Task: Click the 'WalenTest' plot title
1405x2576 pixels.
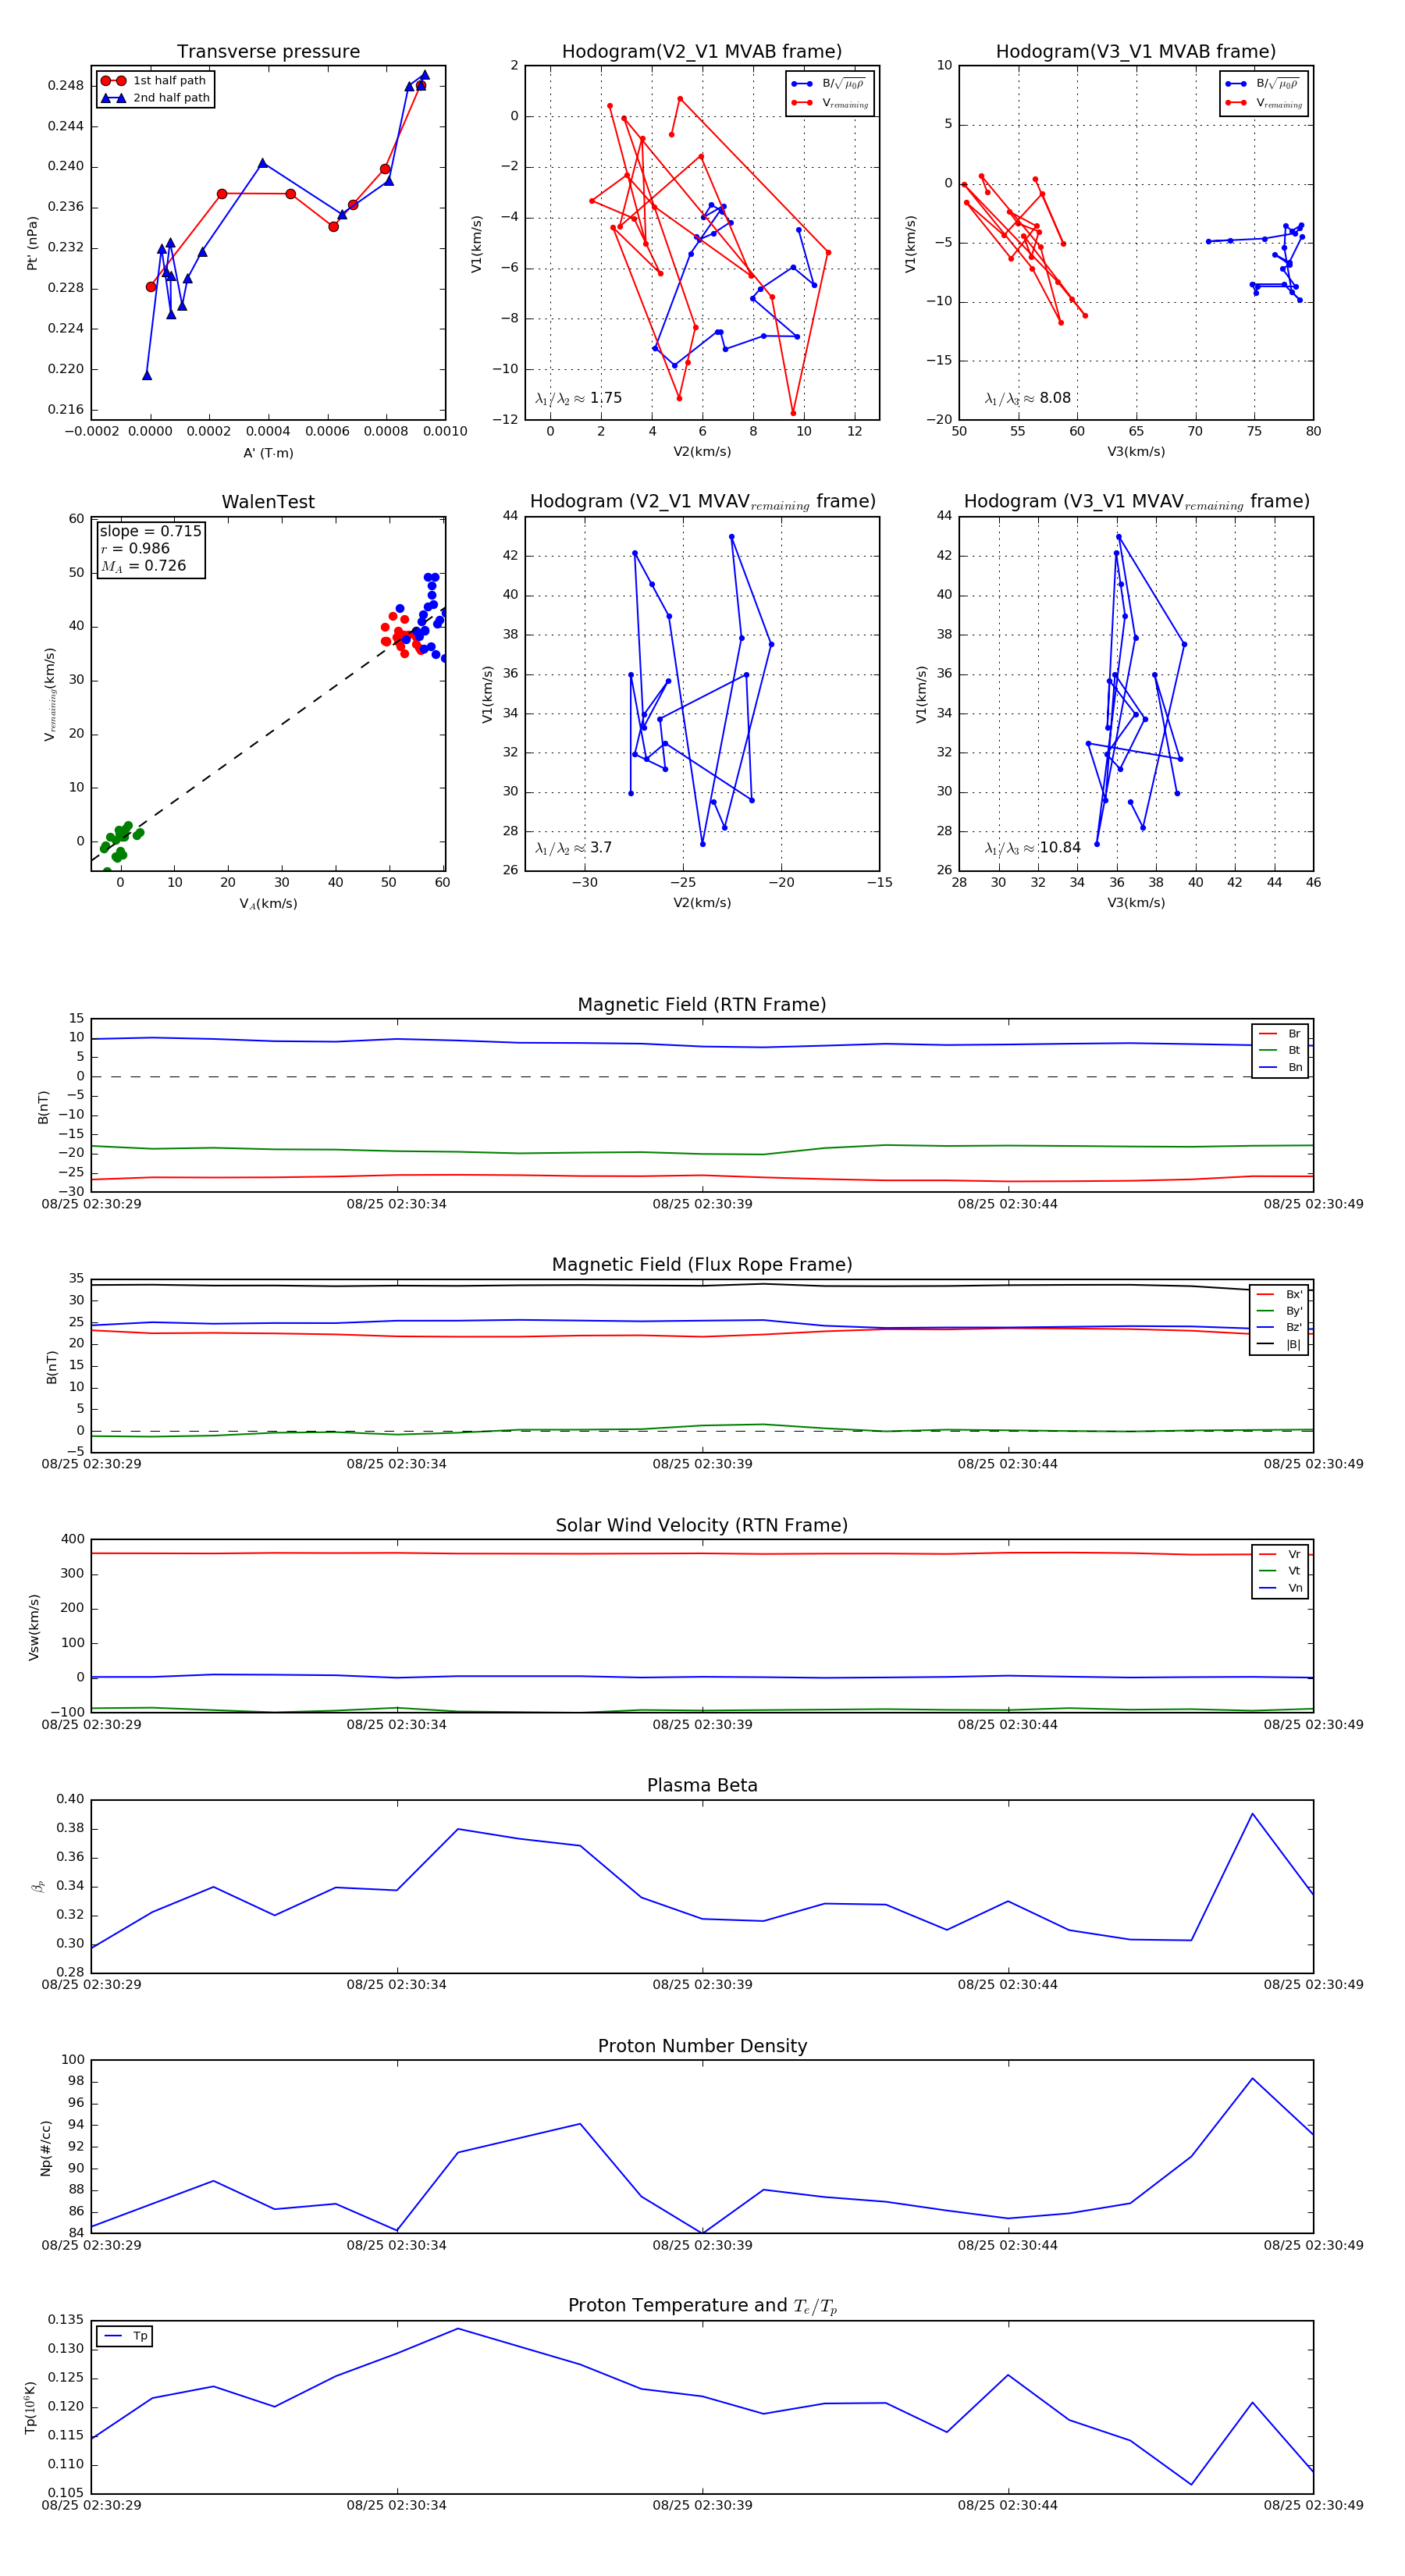Action: [268, 502]
